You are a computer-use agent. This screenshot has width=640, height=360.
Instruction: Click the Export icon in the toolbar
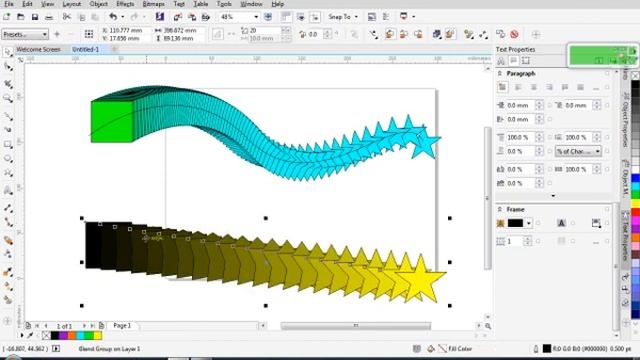coord(191,17)
